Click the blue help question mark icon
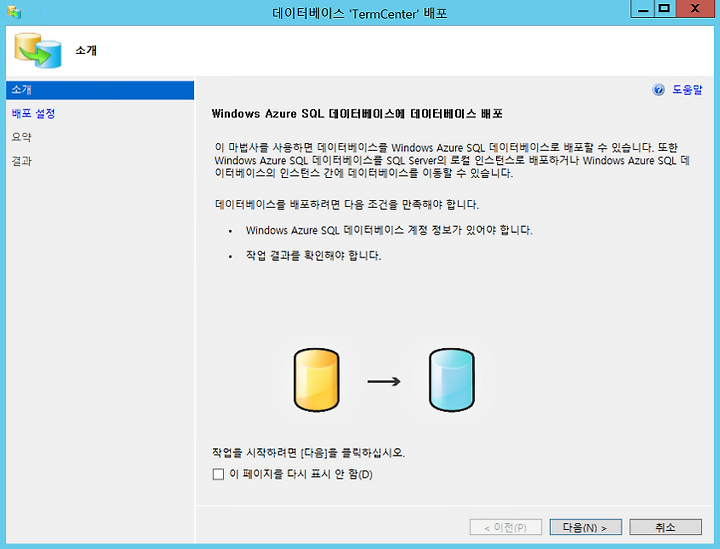 point(658,90)
